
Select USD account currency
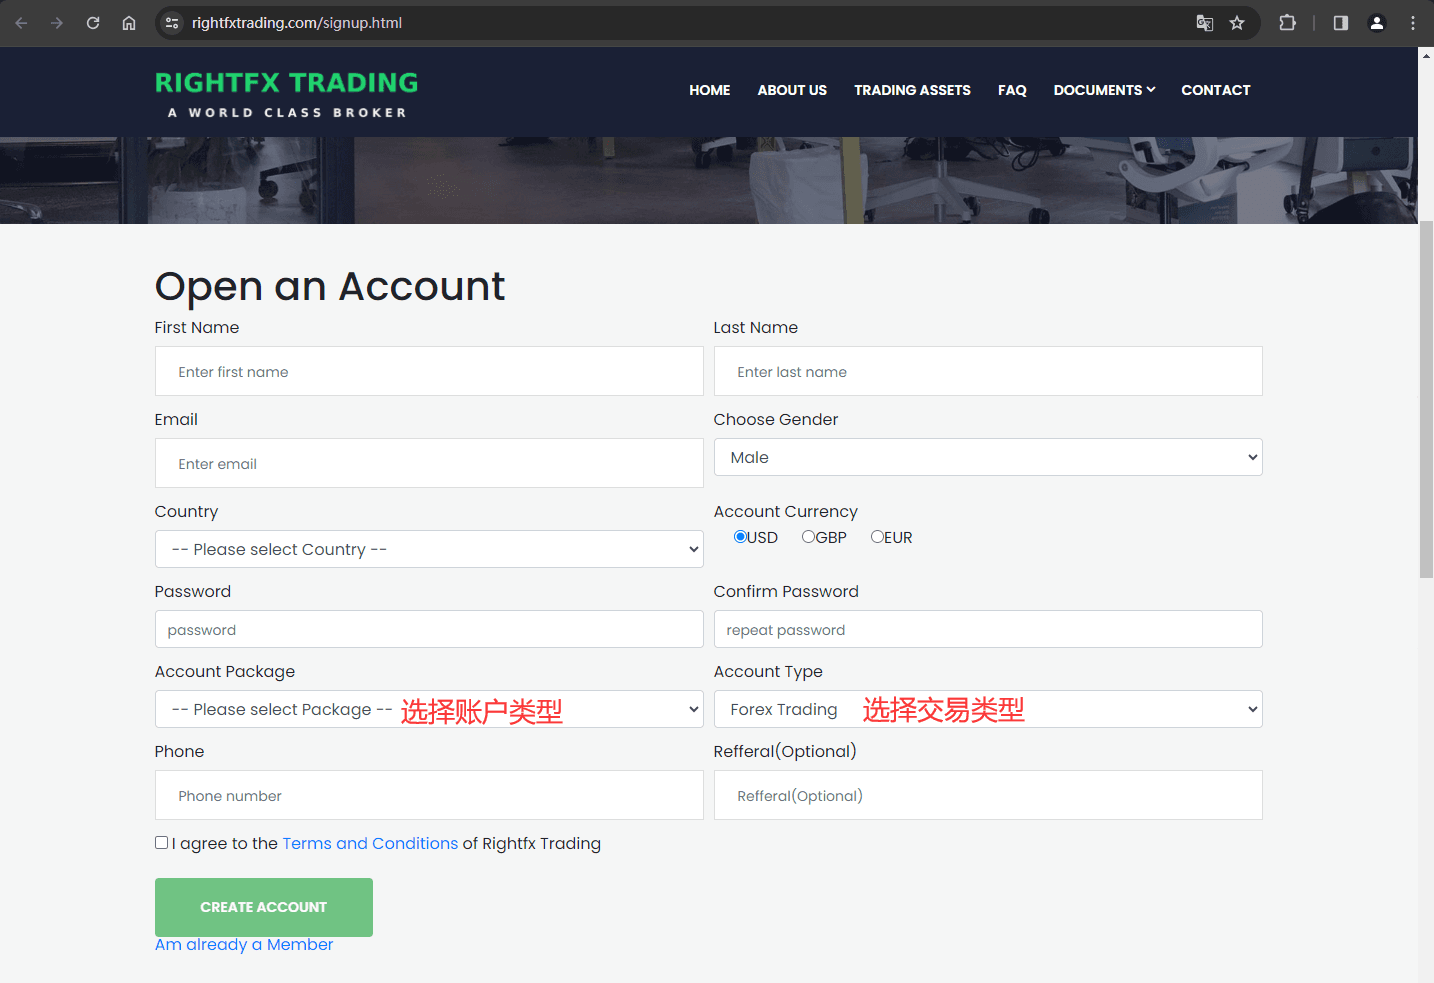740,537
